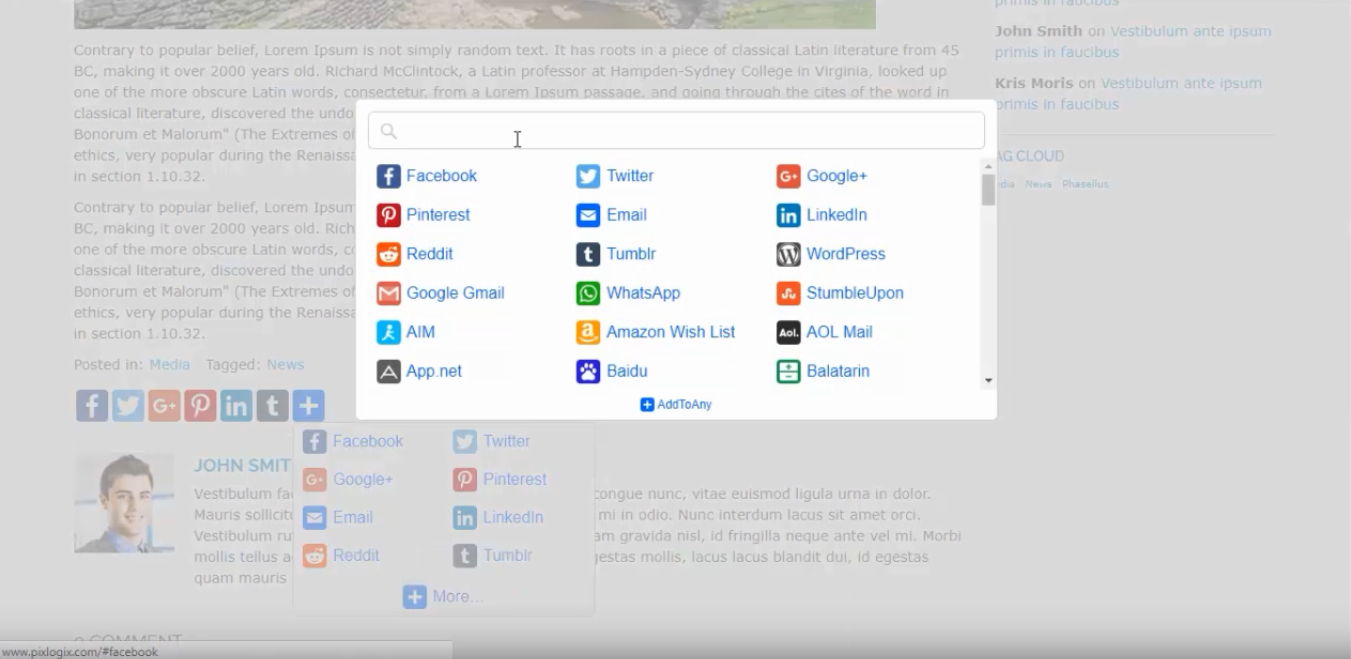1351x659 pixels.
Task: Click the scrollbar down arrow in the modal
Action: pyautogui.click(x=988, y=380)
